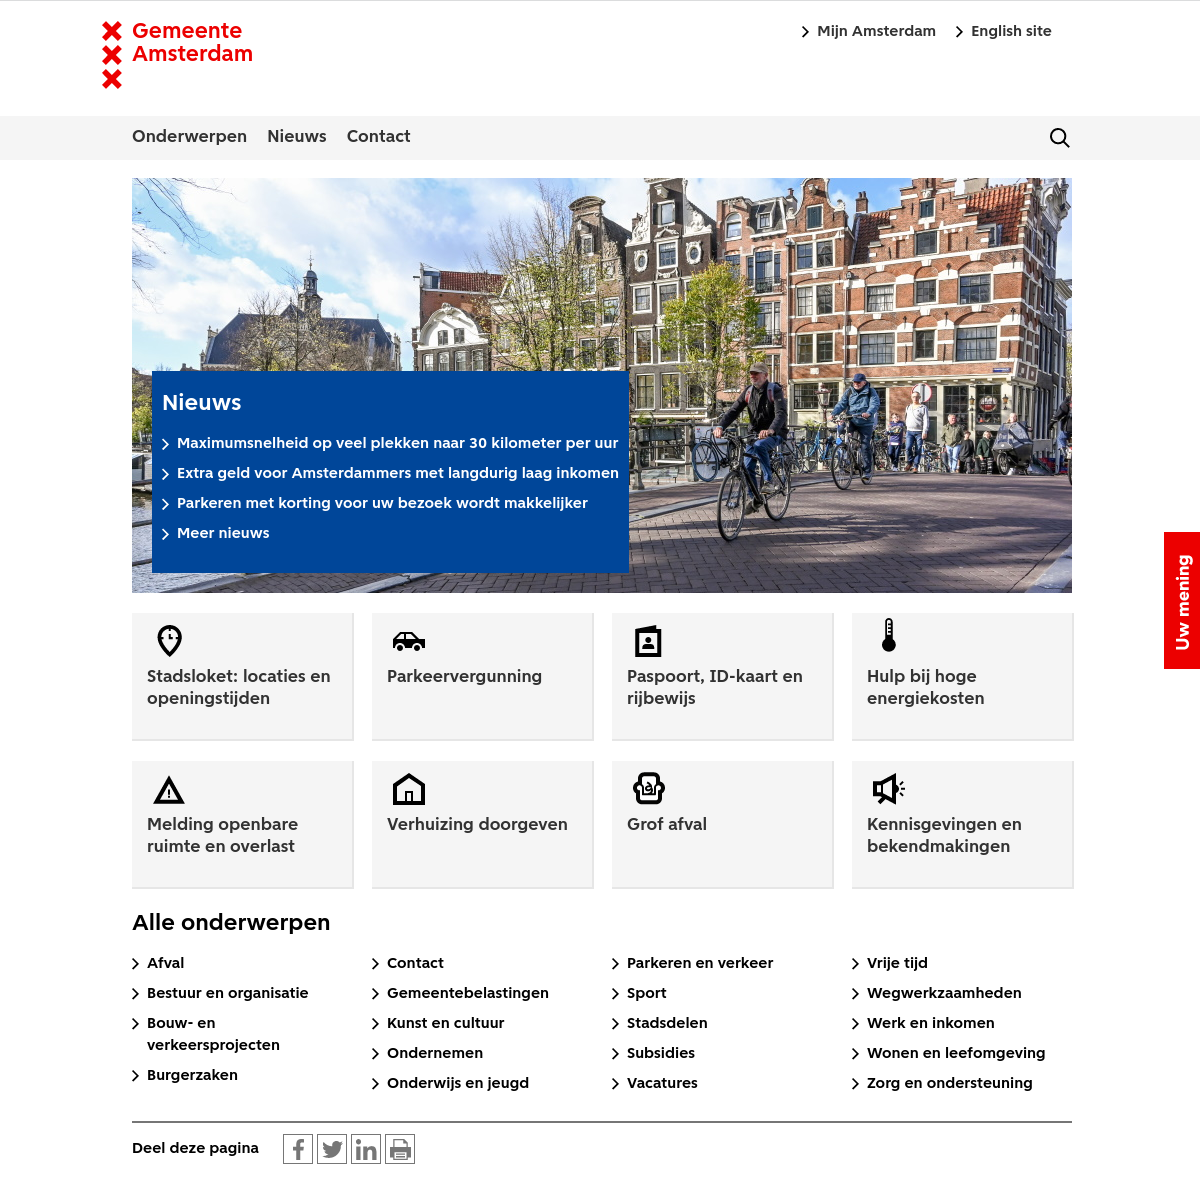
Task: Open Grof afval tile label
Action: click(x=667, y=824)
